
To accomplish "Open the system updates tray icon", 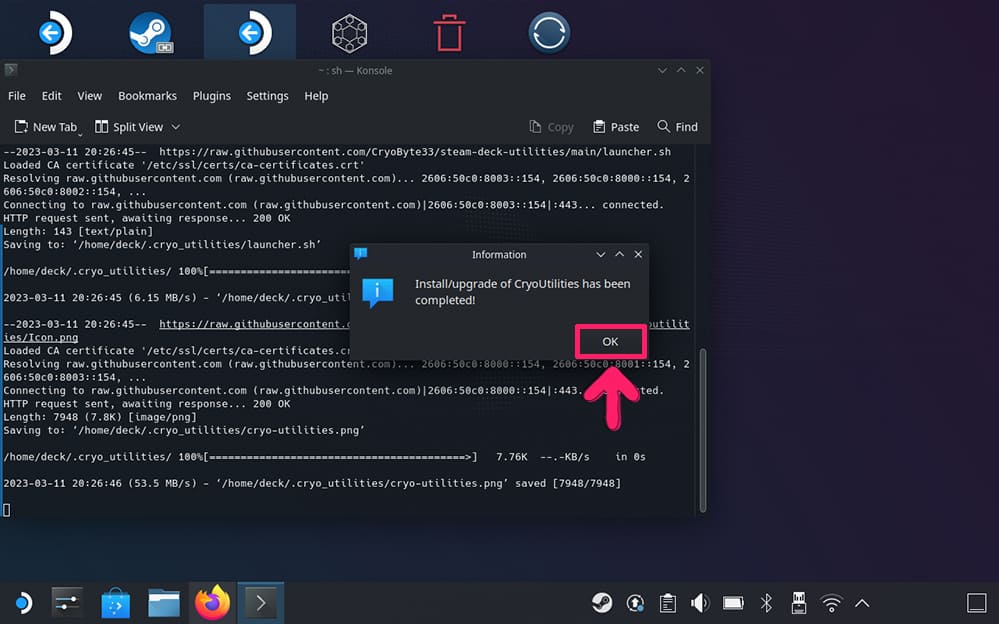I will pos(635,603).
